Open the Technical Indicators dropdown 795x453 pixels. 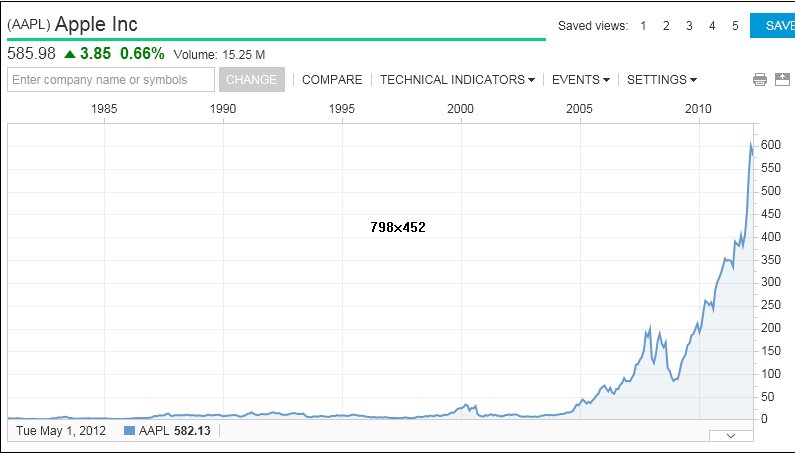tap(457, 80)
